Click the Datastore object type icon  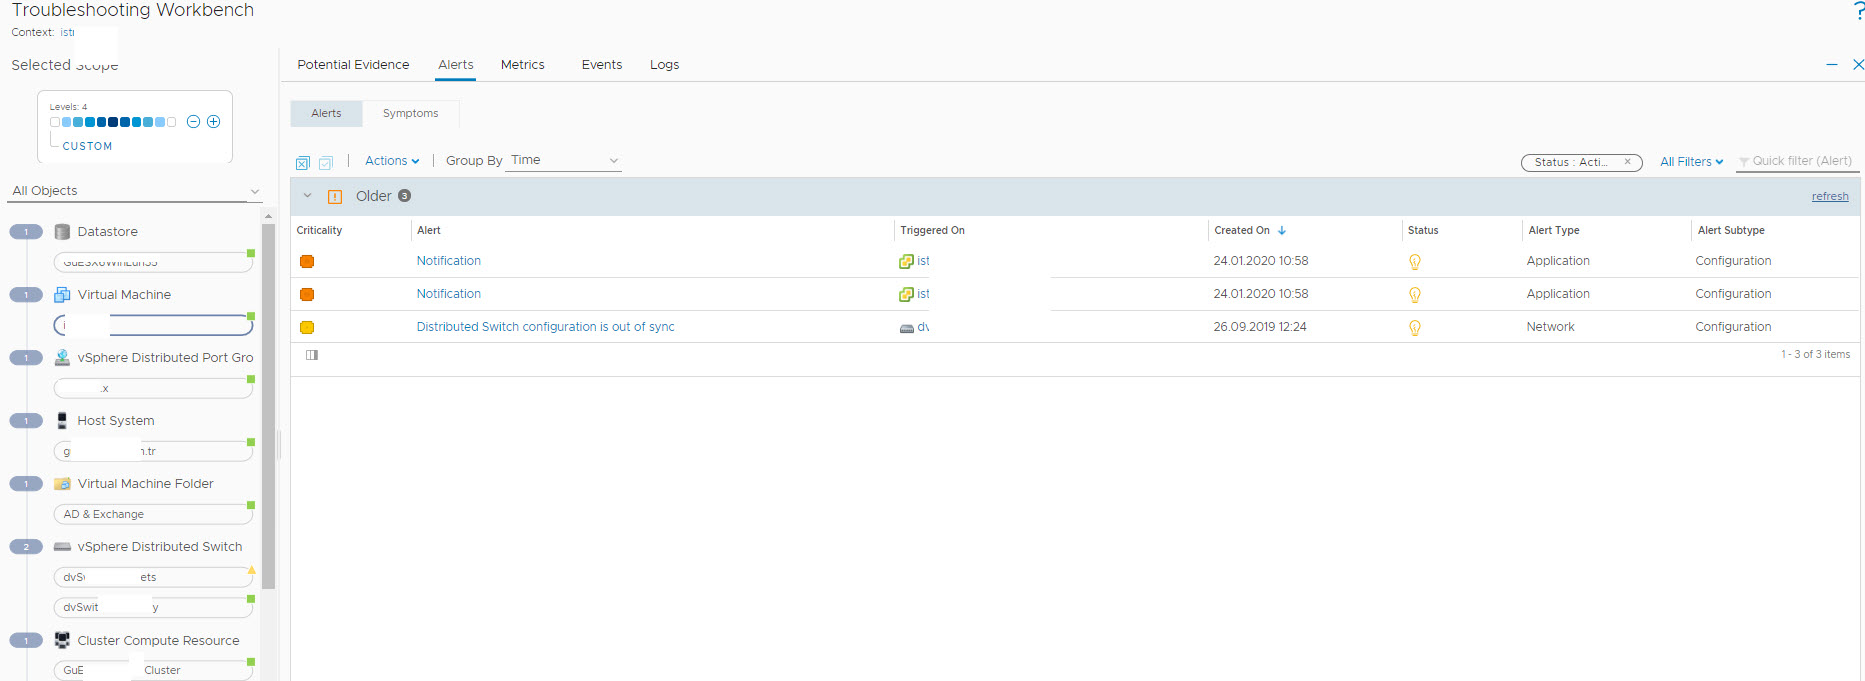point(62,232)
